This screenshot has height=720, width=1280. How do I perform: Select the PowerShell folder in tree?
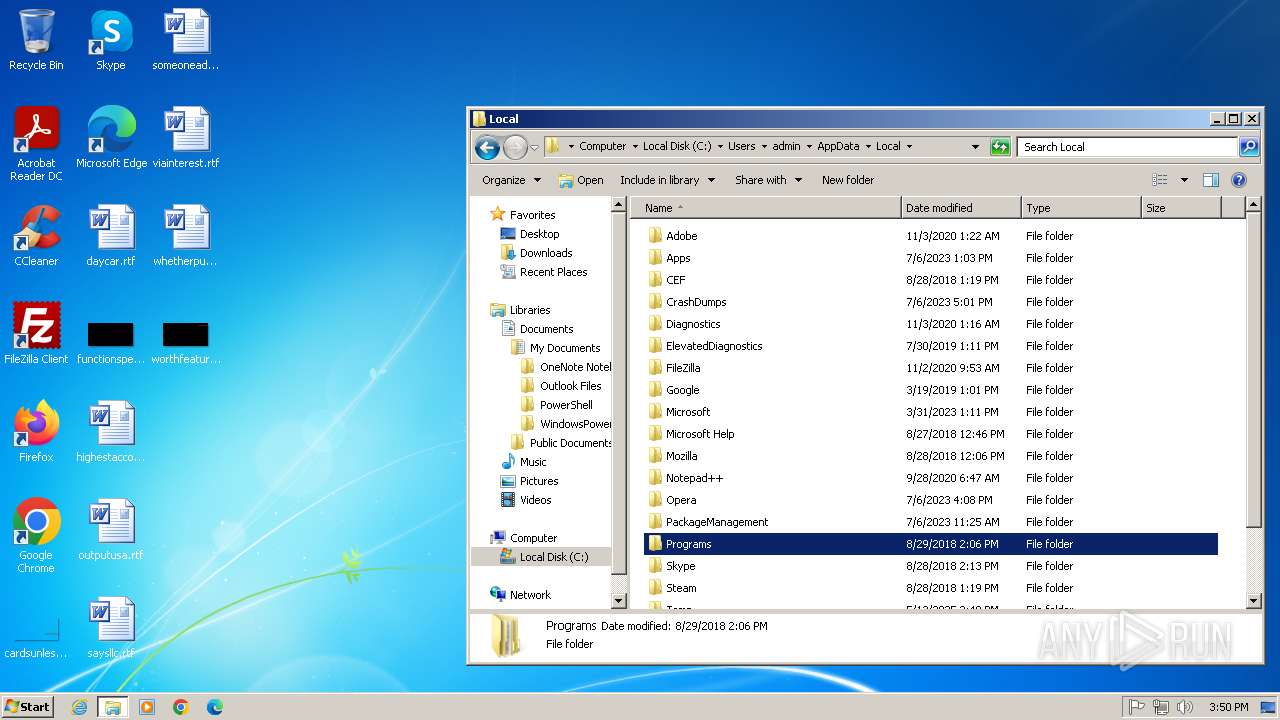point(566,405)
